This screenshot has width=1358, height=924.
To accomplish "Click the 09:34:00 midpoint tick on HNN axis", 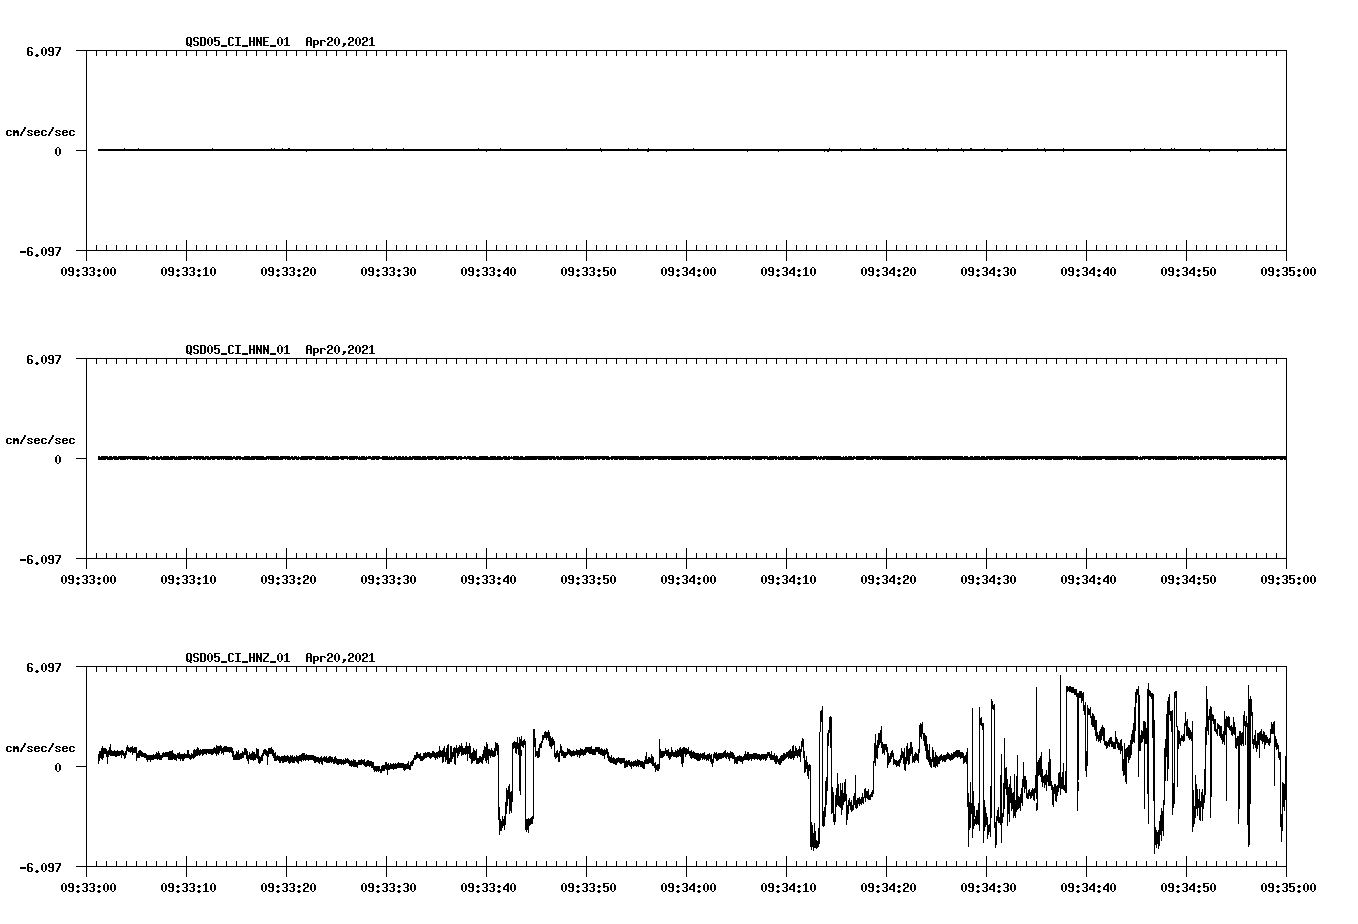I will [690, 576].
